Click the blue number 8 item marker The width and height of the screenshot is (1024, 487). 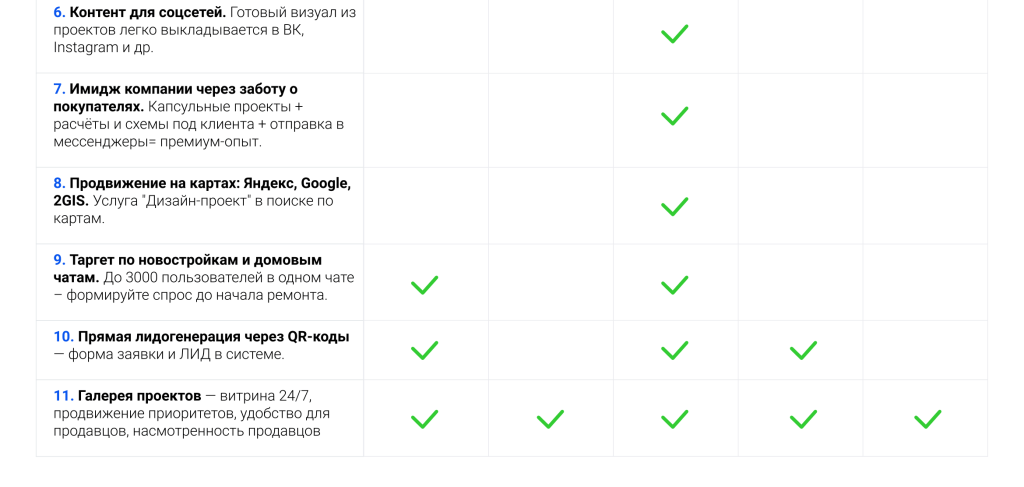59,183
